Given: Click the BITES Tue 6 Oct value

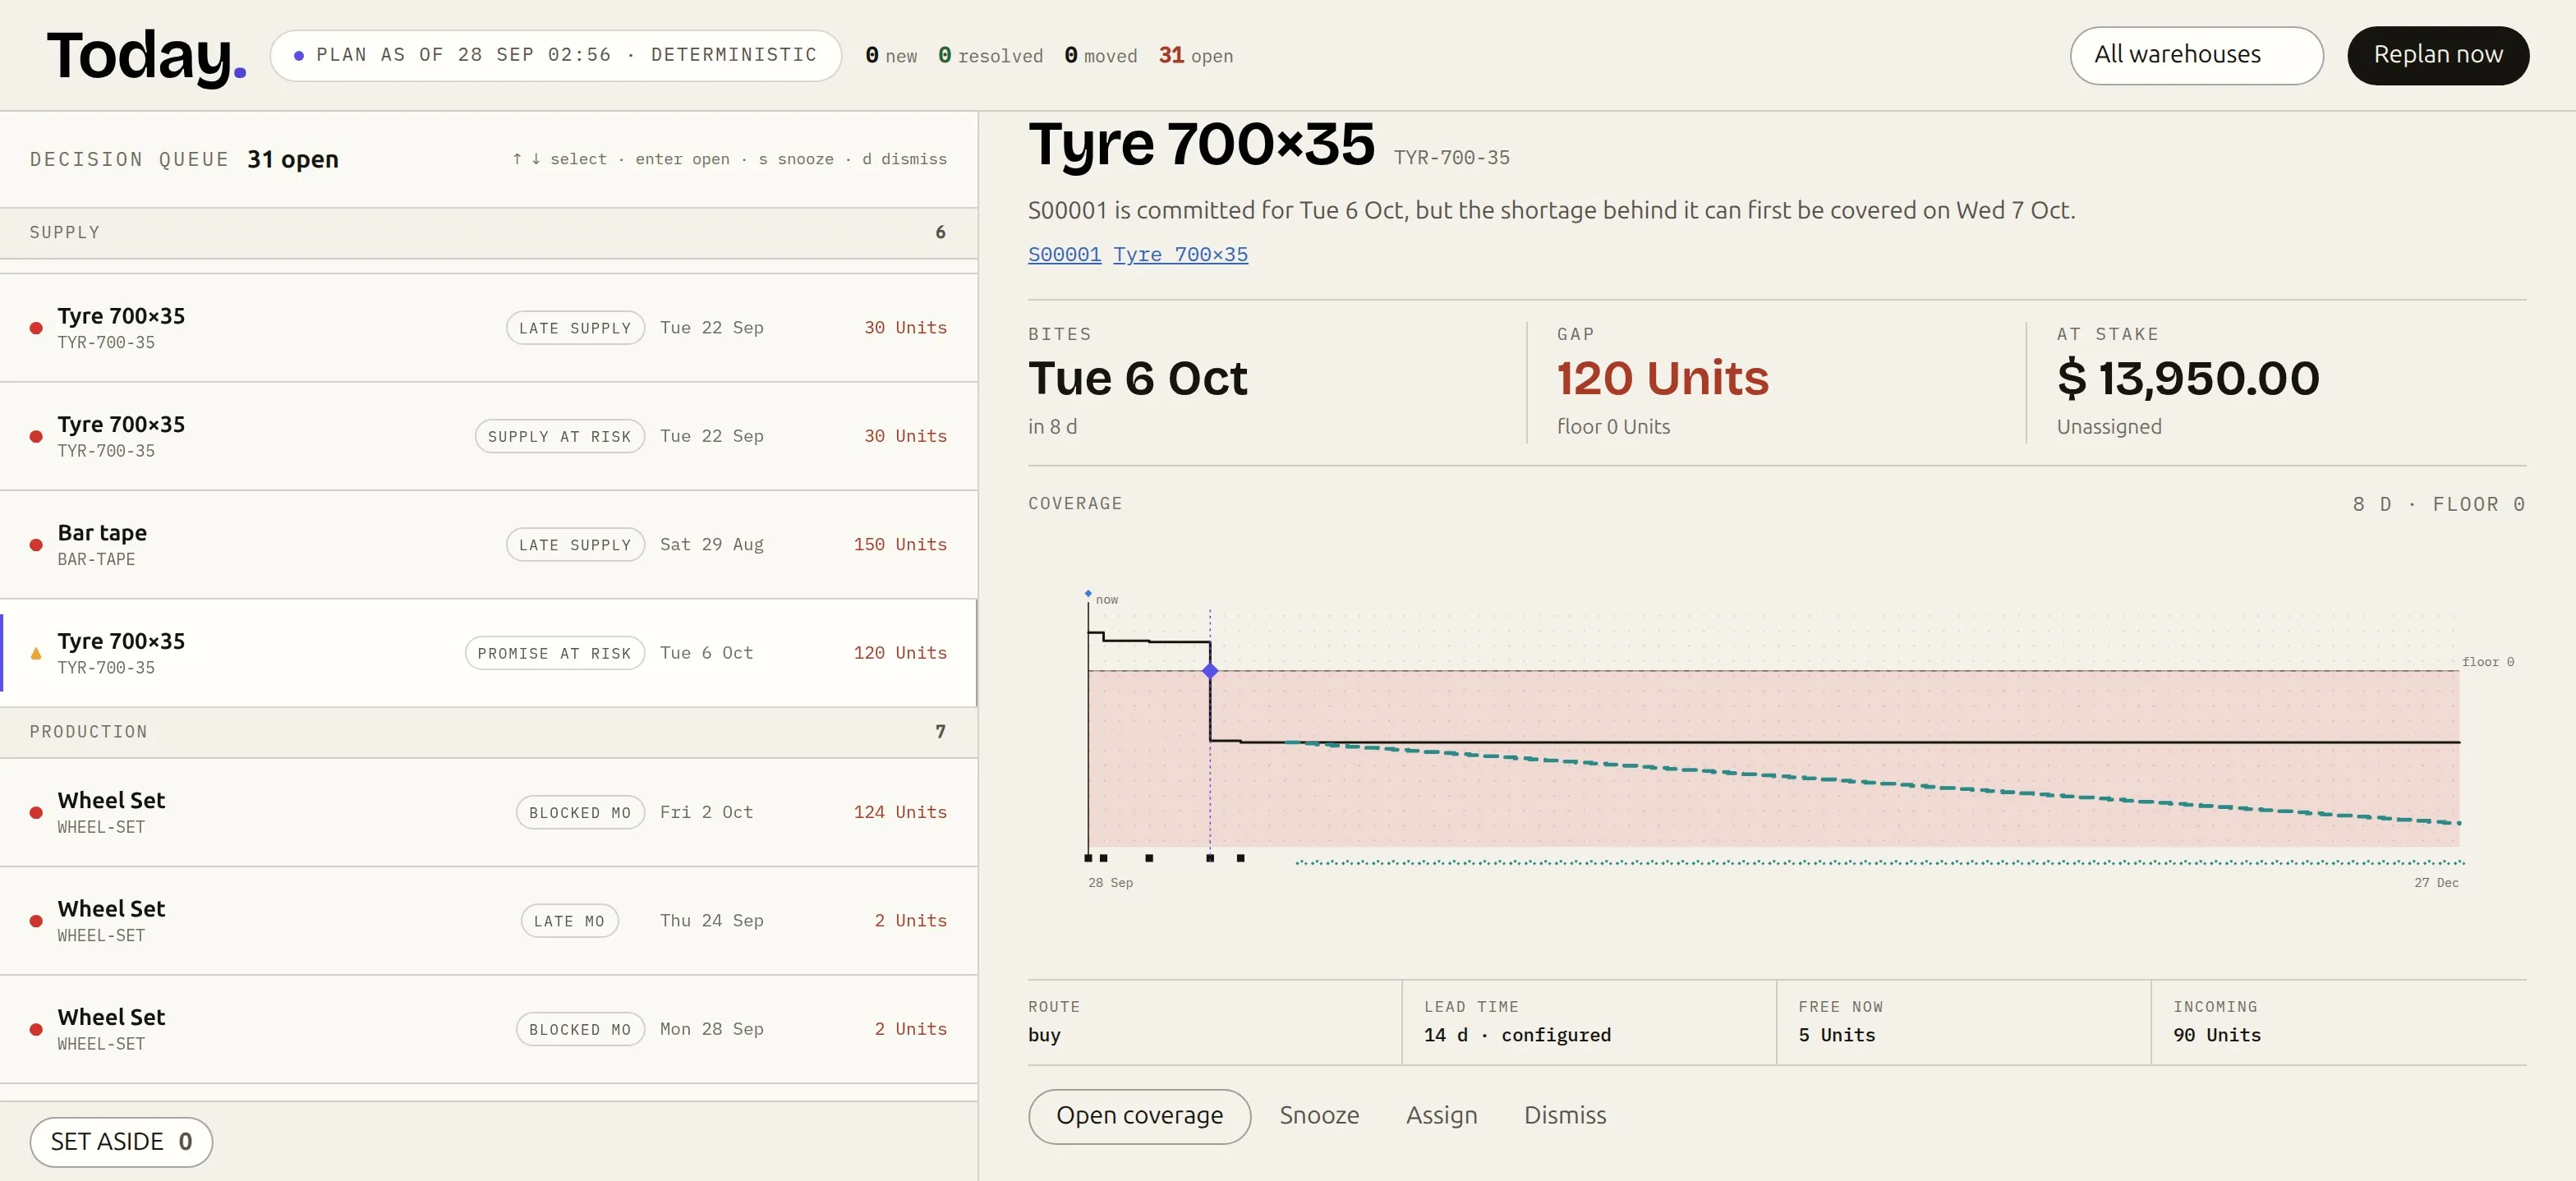Looking at the screenshot, I should pos(1137,378).
